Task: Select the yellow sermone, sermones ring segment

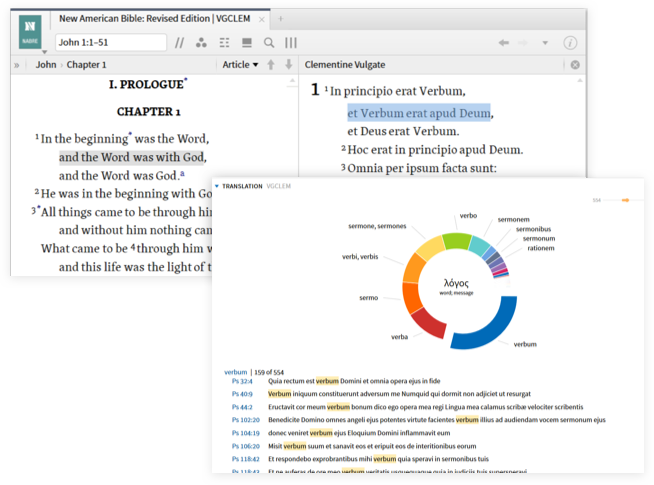Action: [430, 248]
